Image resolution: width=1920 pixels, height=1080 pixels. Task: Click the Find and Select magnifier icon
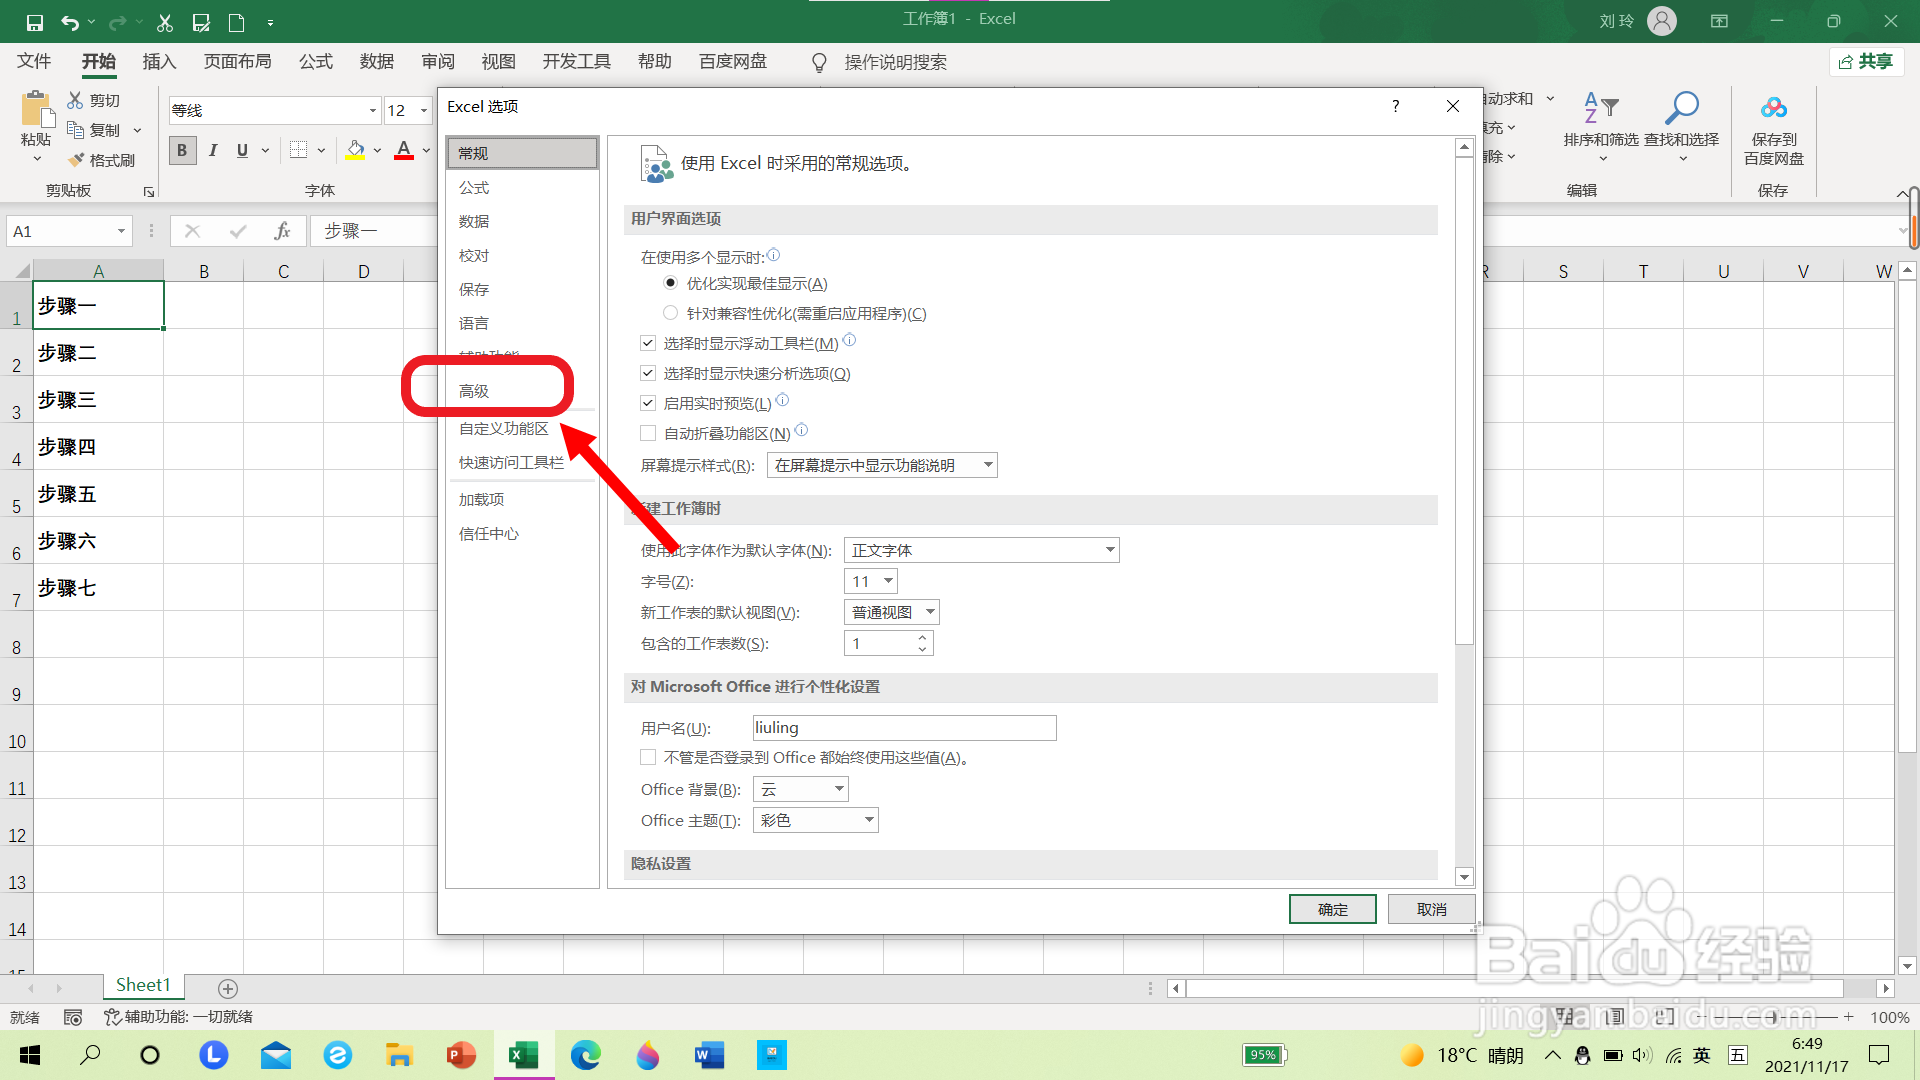coord(1681,108)
